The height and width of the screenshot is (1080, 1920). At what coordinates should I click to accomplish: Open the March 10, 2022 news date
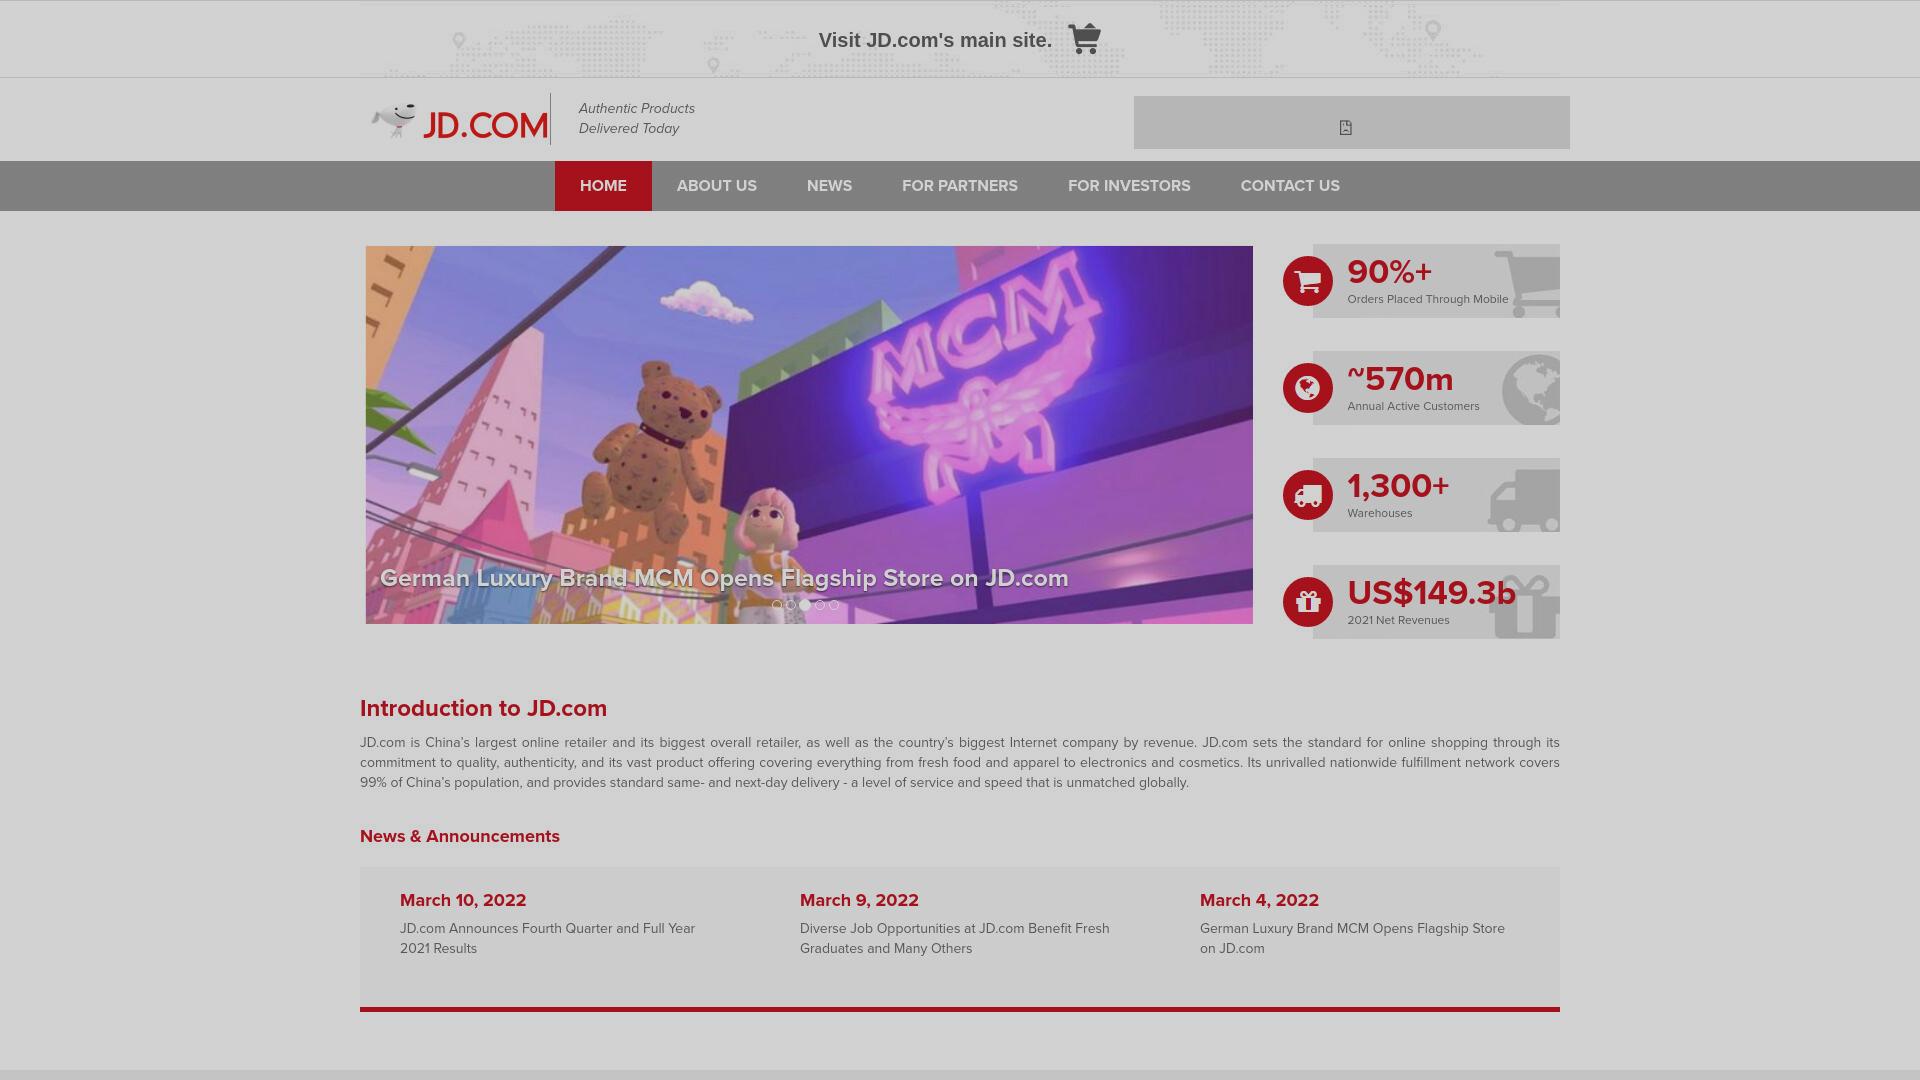(463, 901)
